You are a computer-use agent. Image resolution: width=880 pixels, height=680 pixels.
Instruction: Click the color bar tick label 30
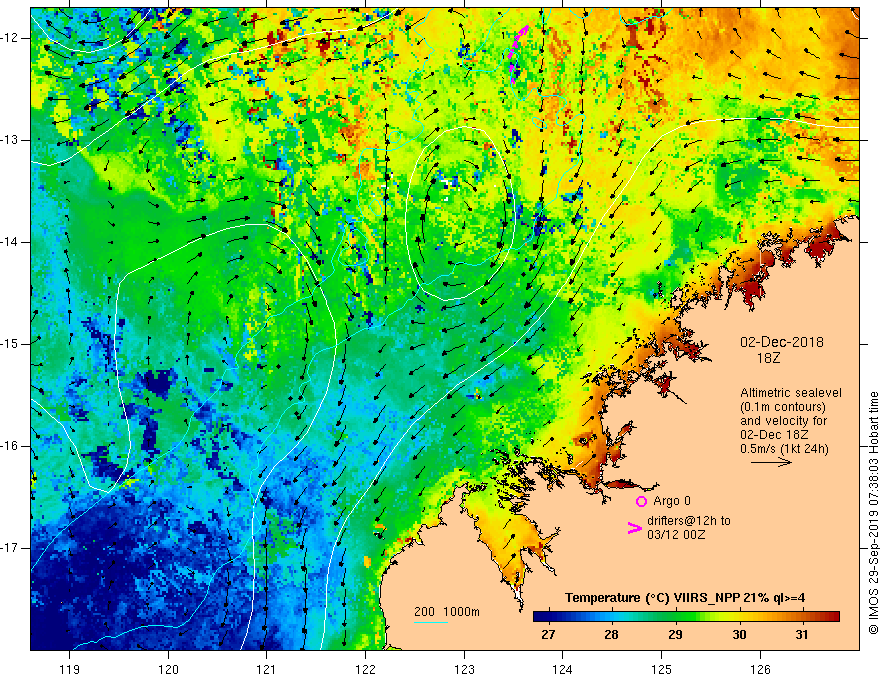(x=739, y=635)
